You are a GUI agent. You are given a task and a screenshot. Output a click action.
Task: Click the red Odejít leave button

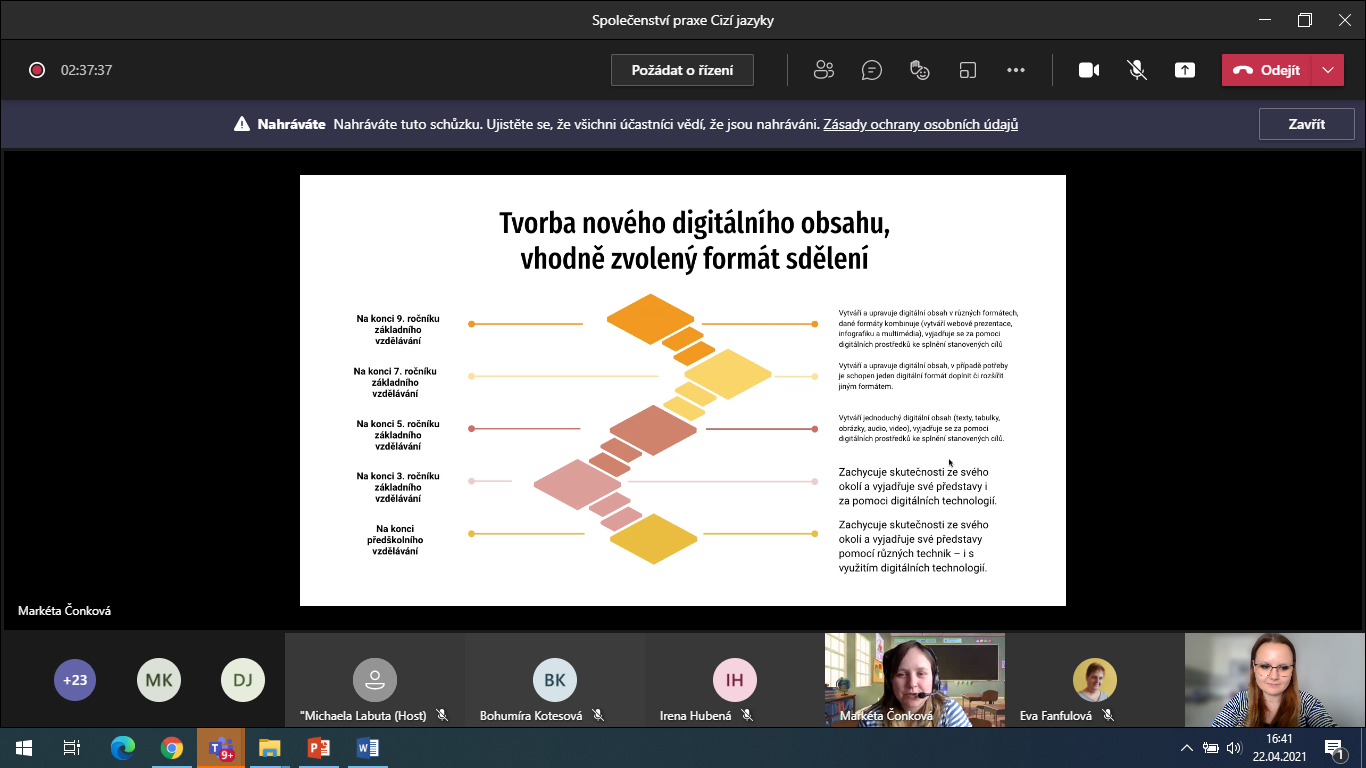[1266, 70]
